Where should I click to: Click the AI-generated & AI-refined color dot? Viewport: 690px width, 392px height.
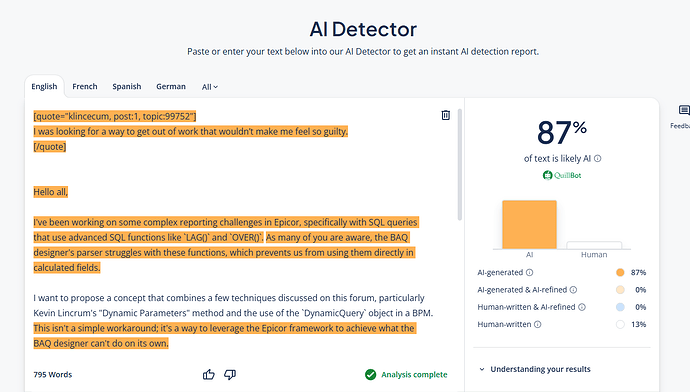(x=620, y=289)
